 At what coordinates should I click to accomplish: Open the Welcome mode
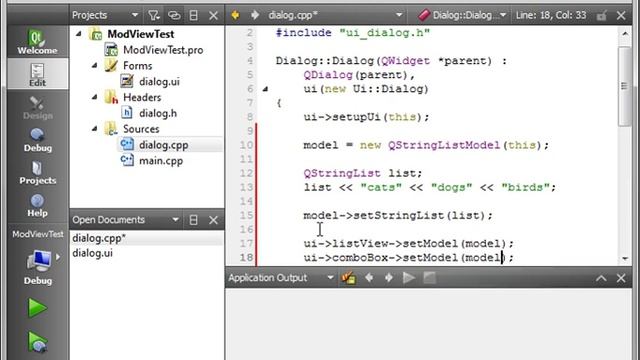[x=37, y=42]
